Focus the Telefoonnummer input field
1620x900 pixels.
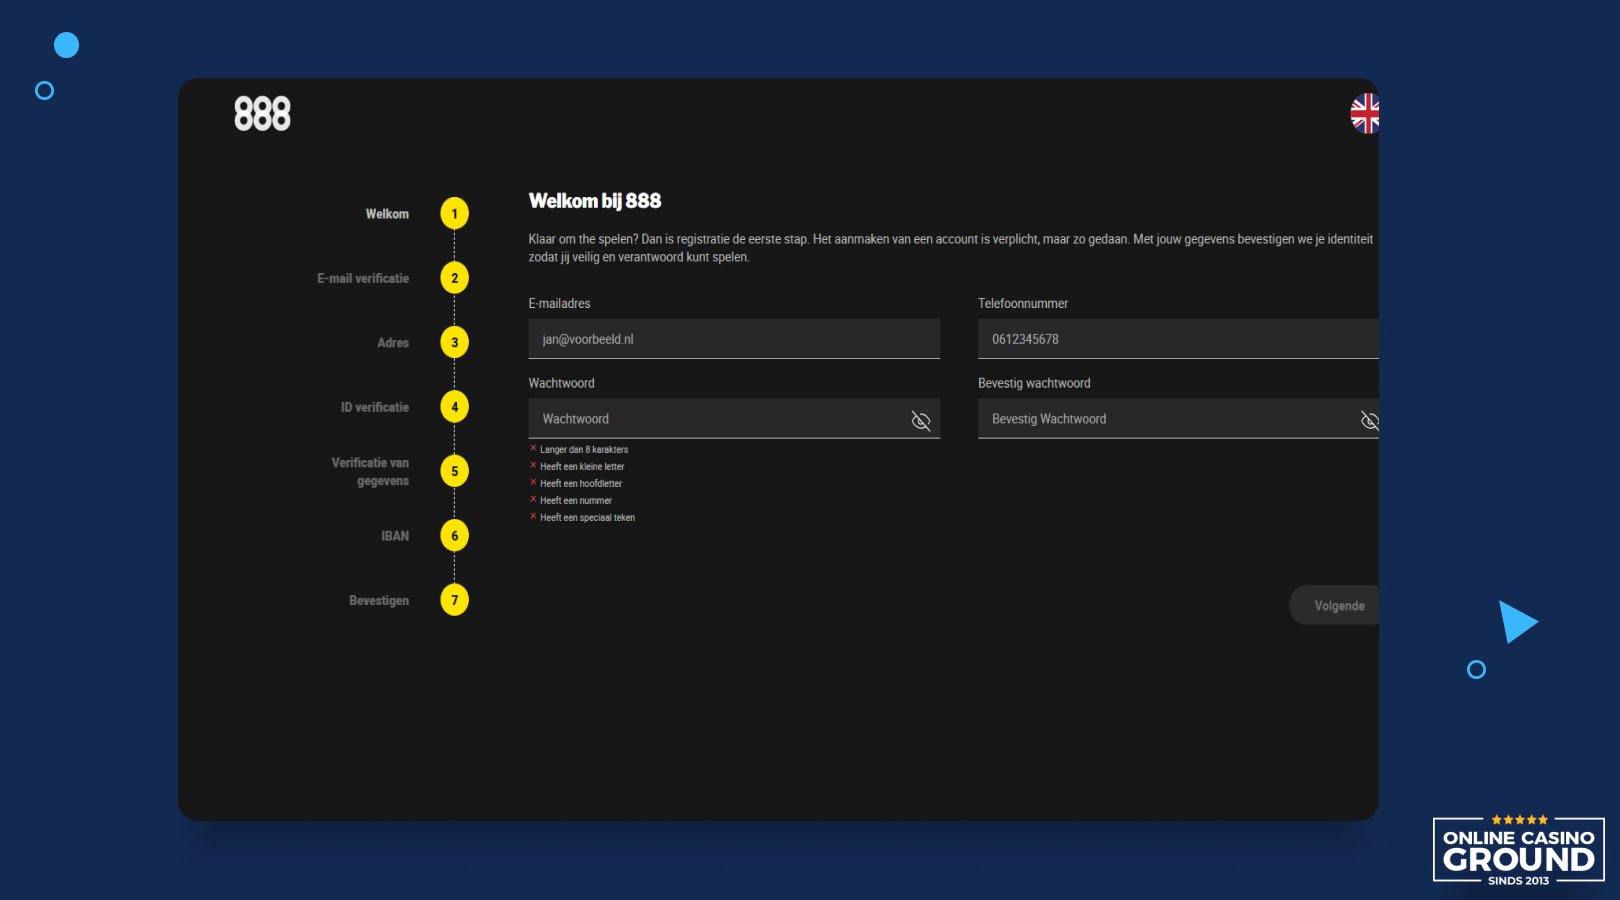point(1178,339)
